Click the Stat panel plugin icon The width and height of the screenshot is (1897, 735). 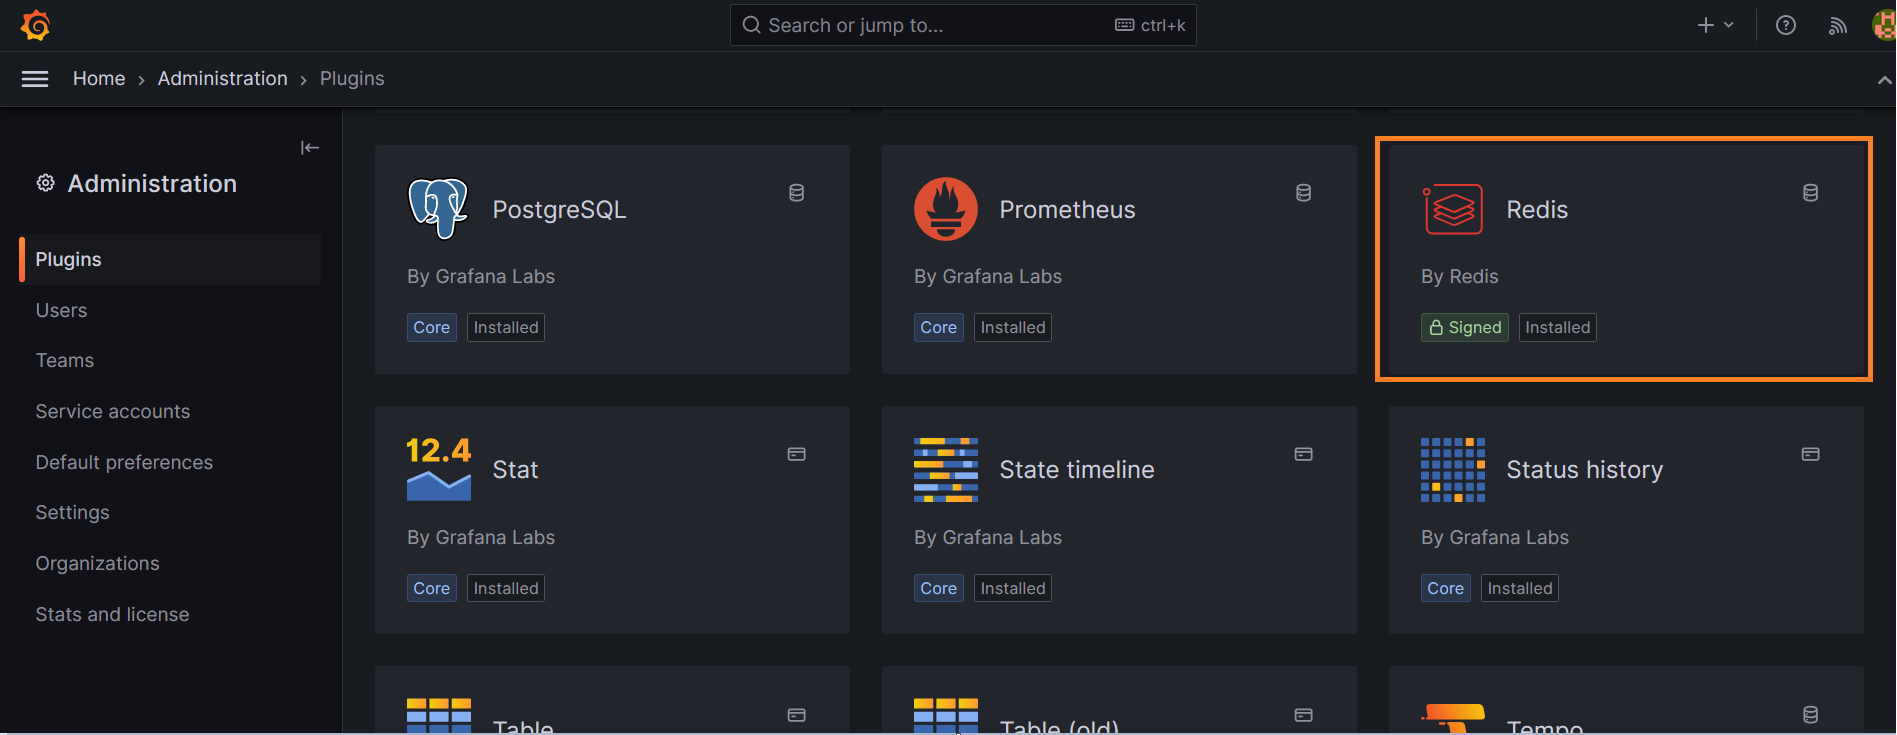click(x=438, y=469)
